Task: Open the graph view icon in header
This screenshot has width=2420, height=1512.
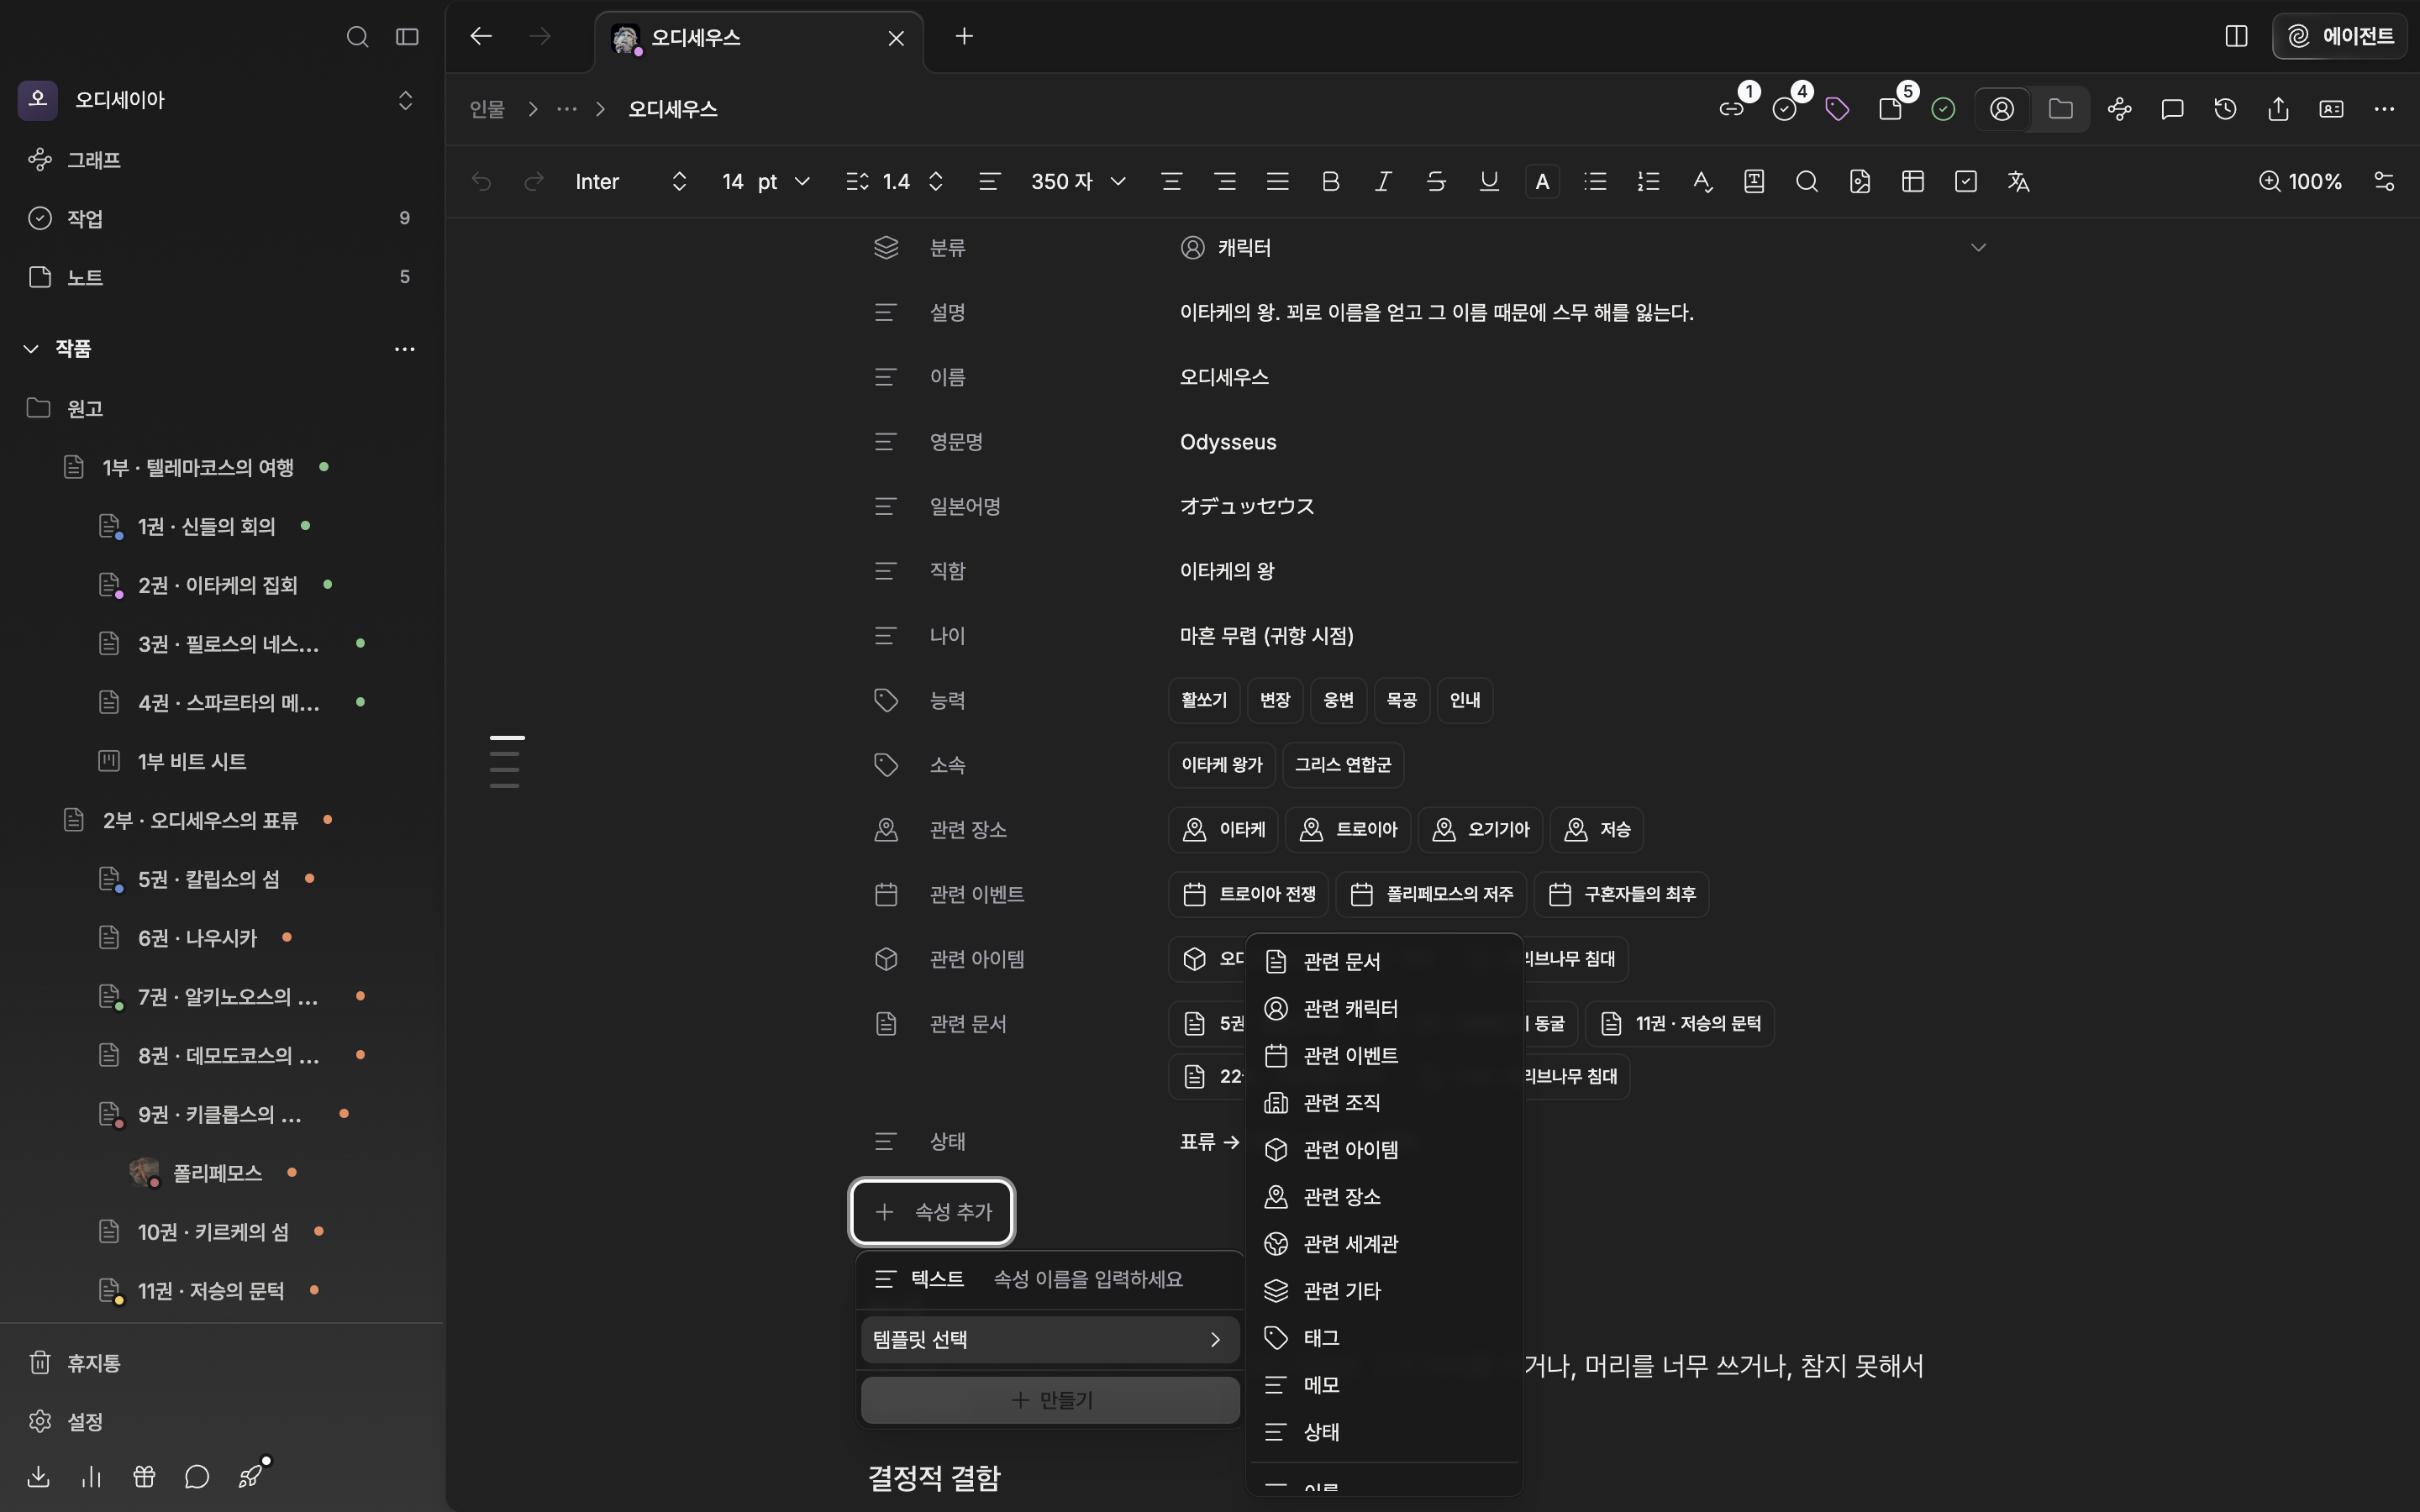Action: pyautogui.click(x=2119, y=109)
